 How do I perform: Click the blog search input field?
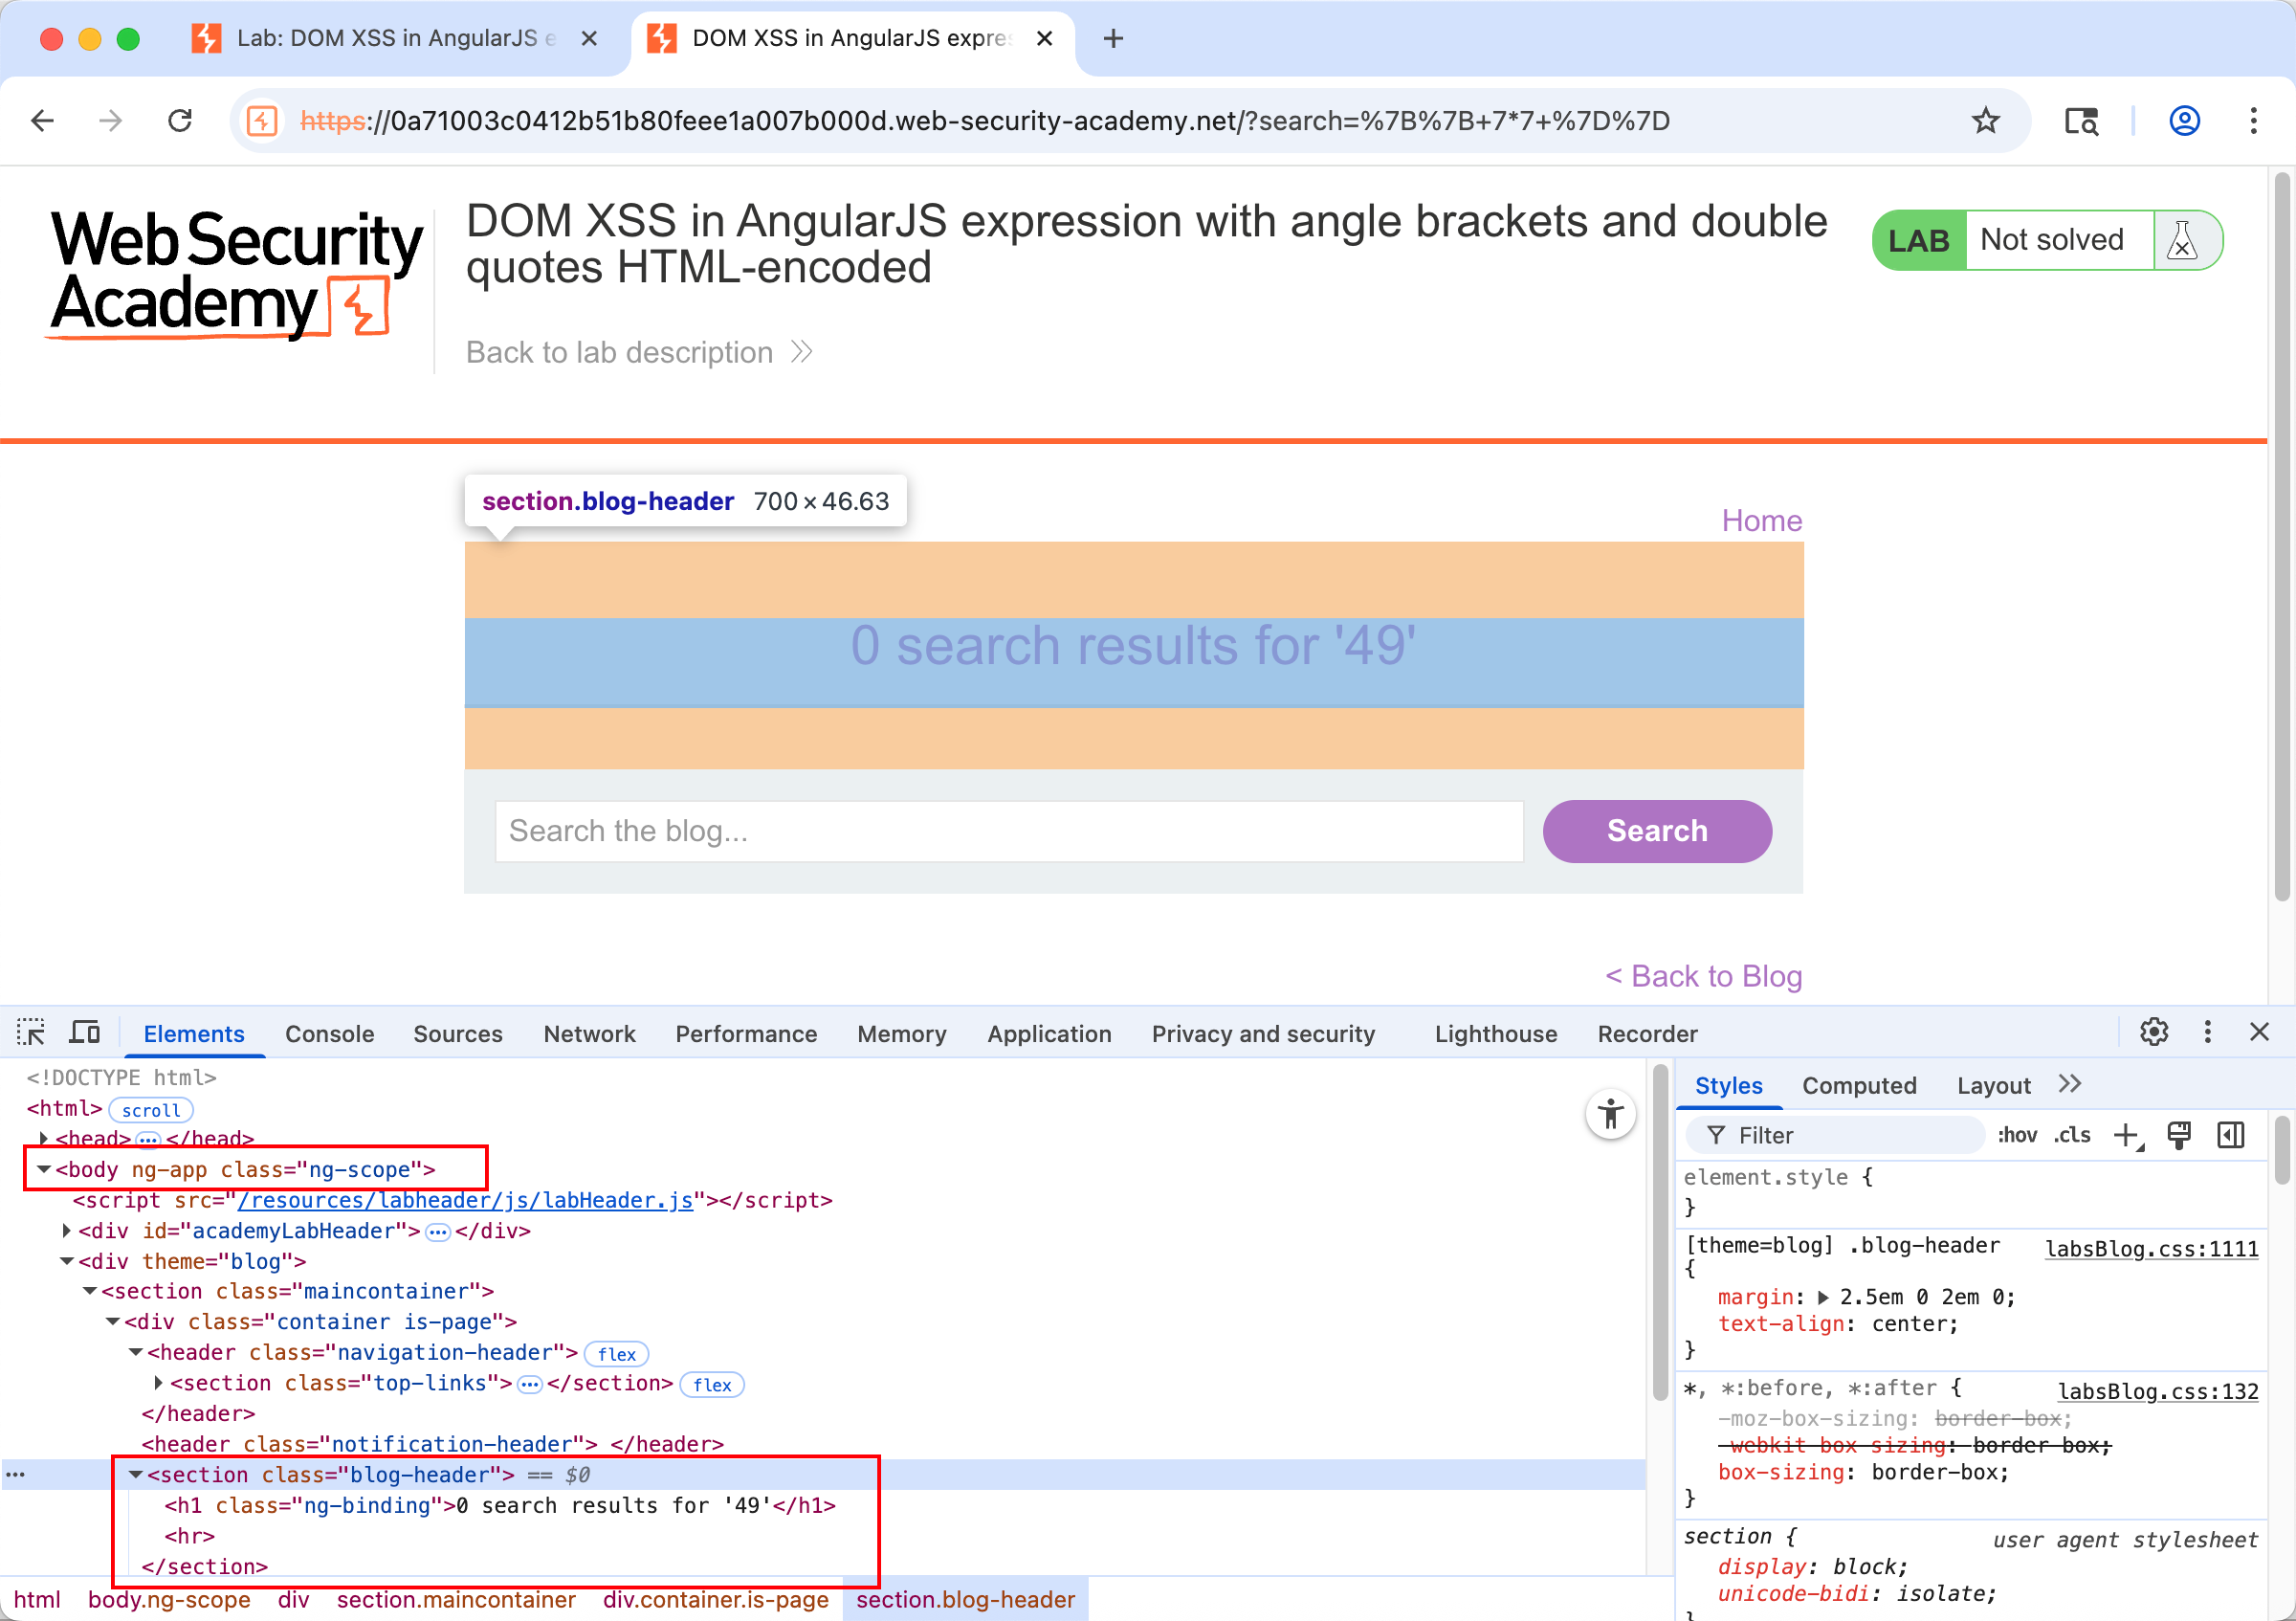[x=1008, y=831]
